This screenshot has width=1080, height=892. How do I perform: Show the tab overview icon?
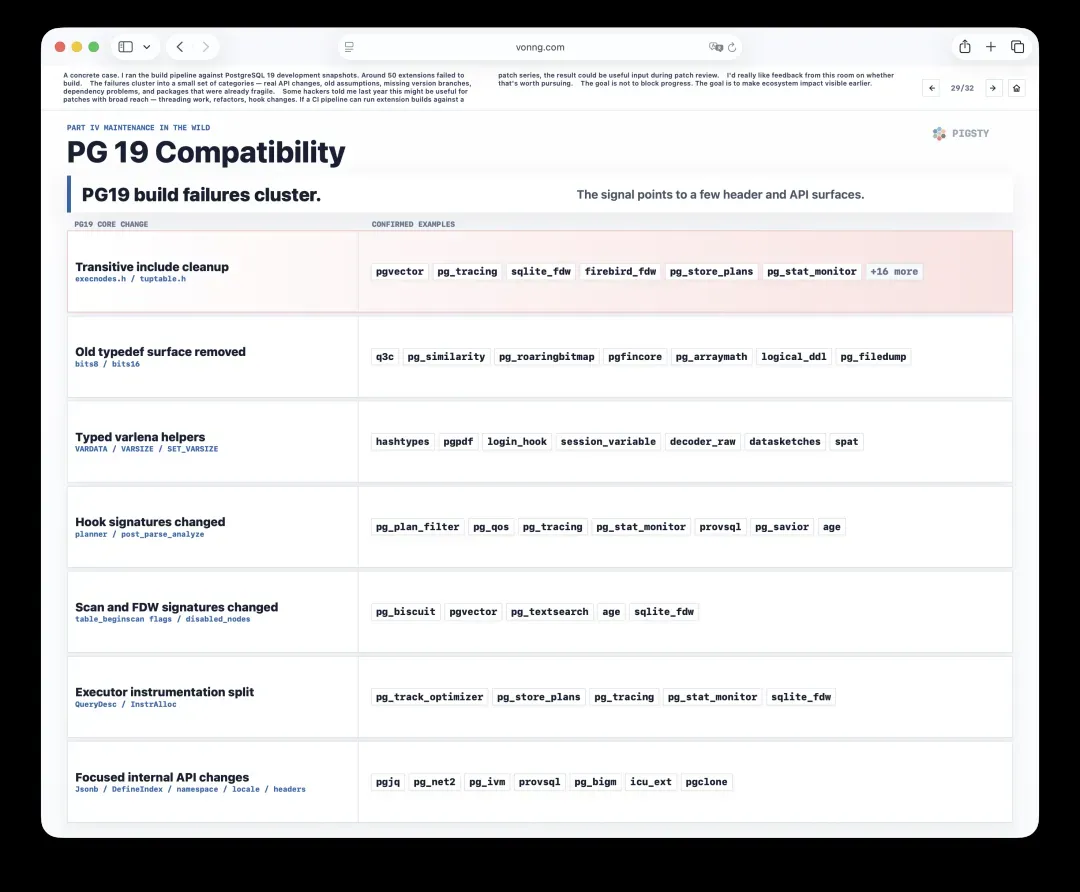(1017, 46)
